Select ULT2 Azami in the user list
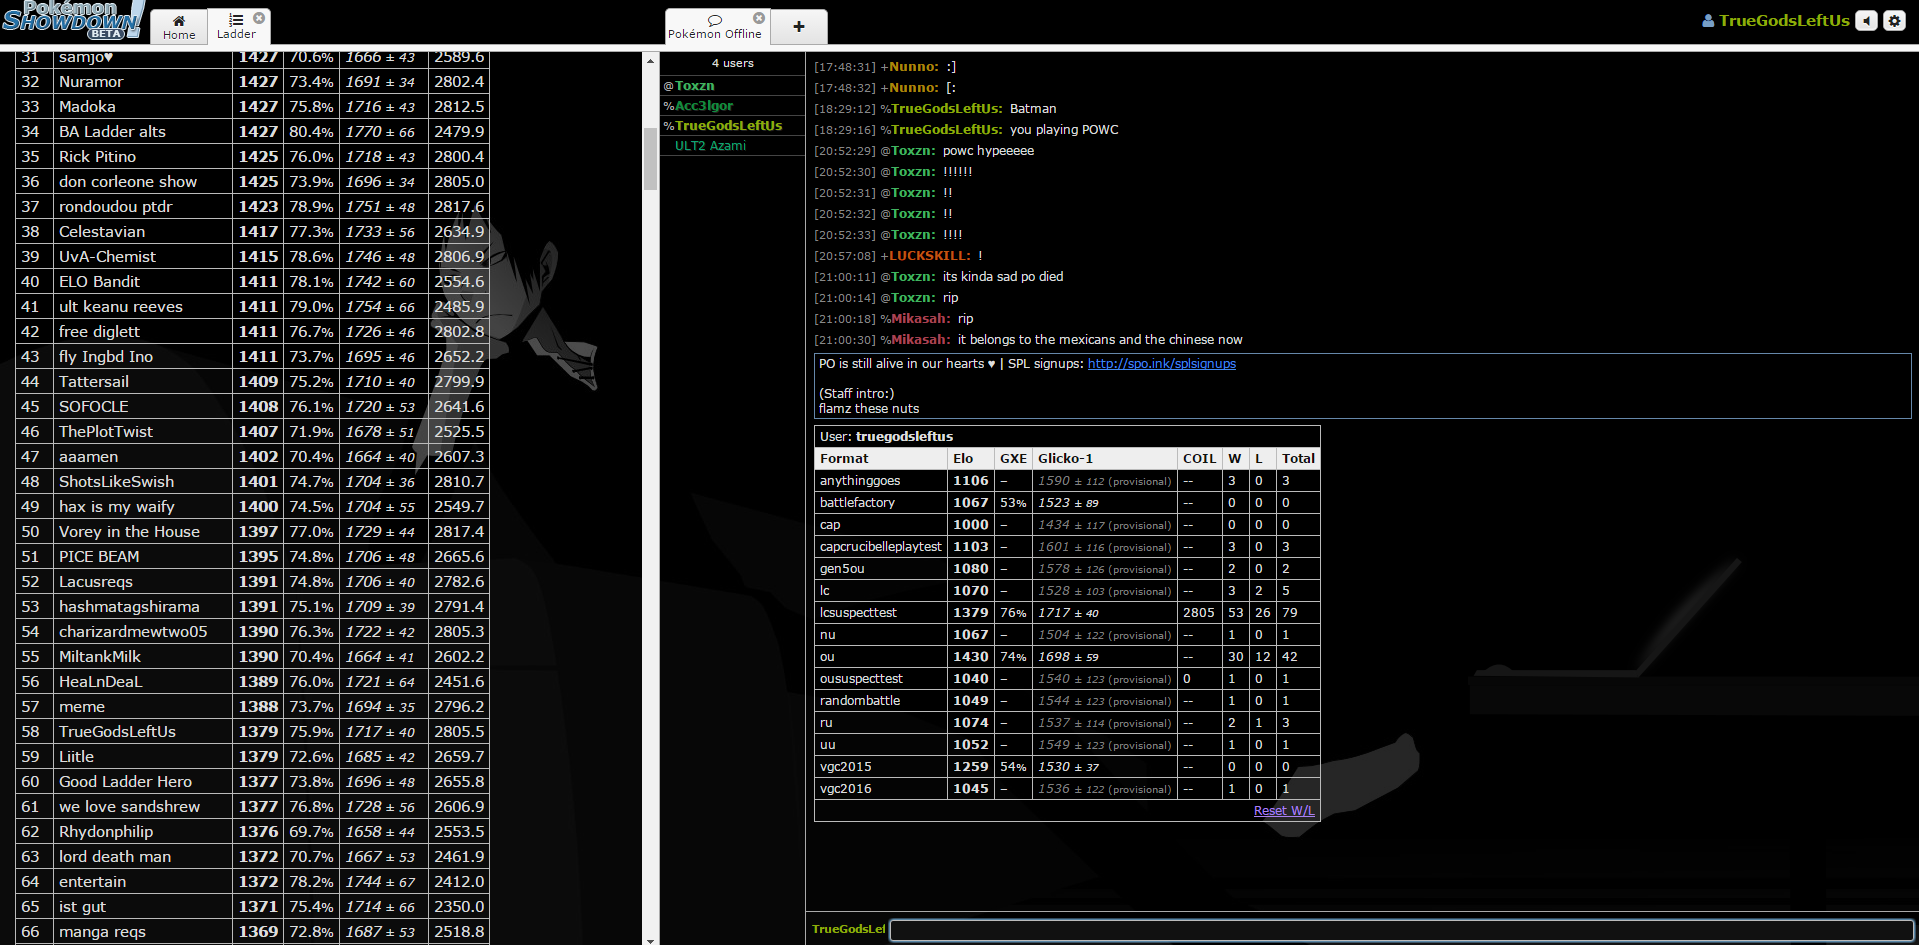 point(710,146)
